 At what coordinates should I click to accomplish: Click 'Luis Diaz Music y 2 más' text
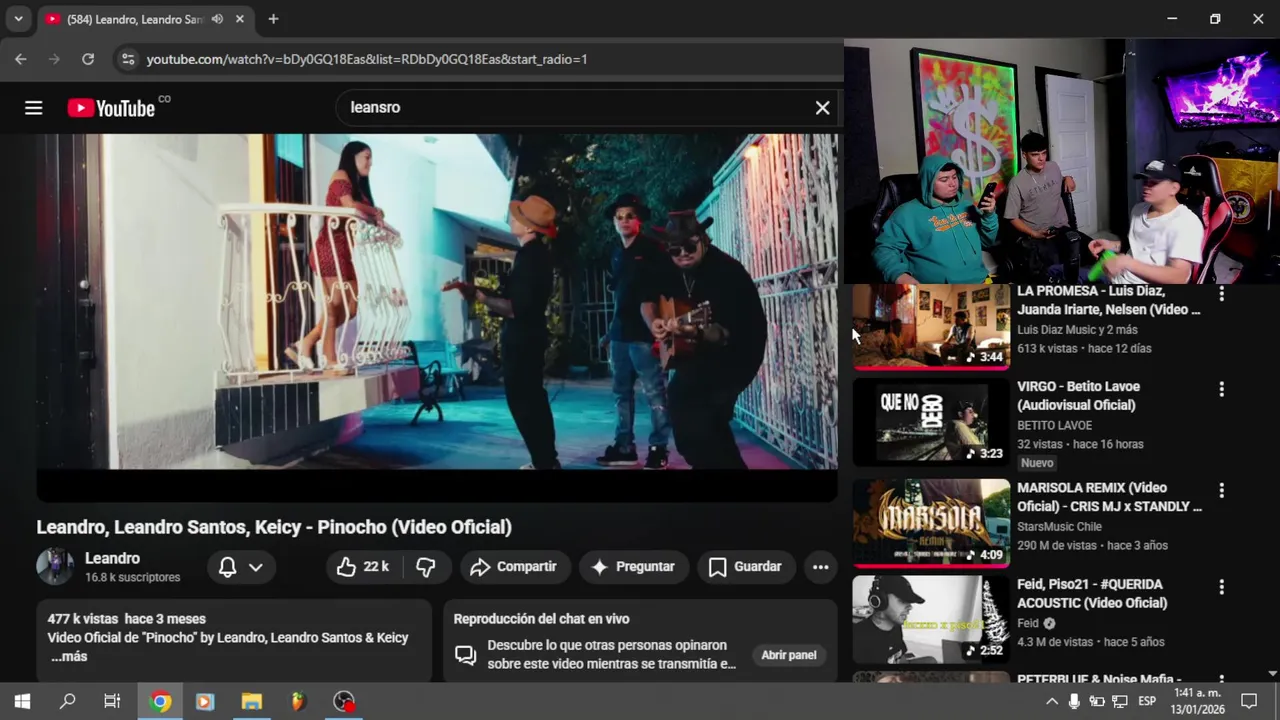coord(1077,330)
